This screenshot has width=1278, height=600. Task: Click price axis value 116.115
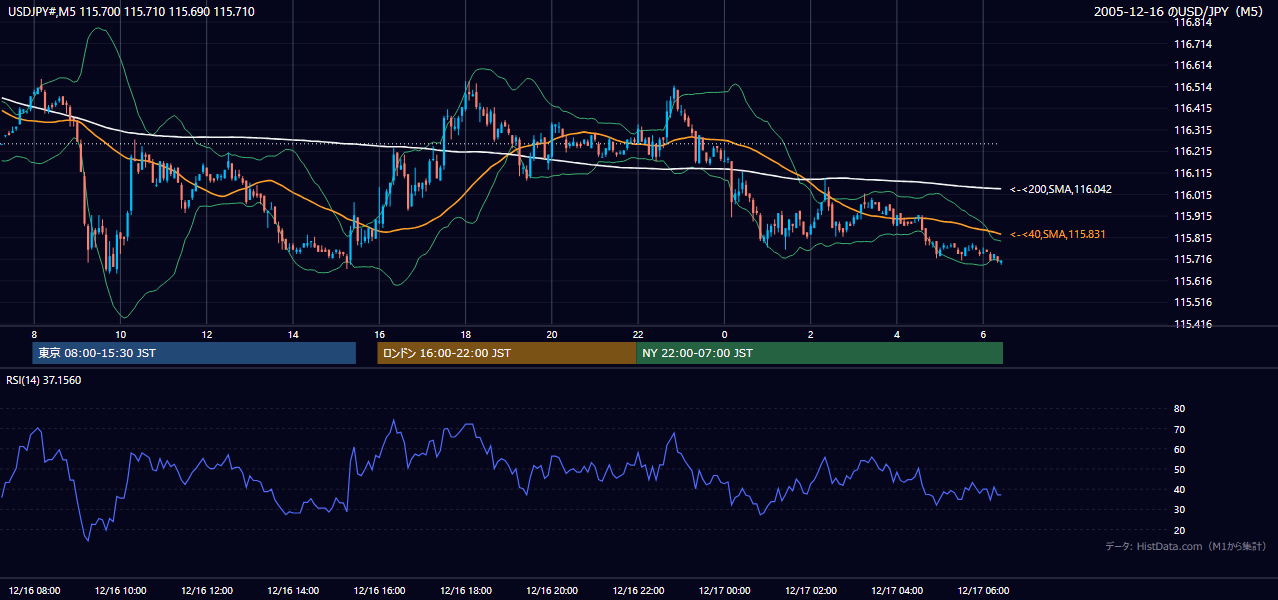(1193, 173)
